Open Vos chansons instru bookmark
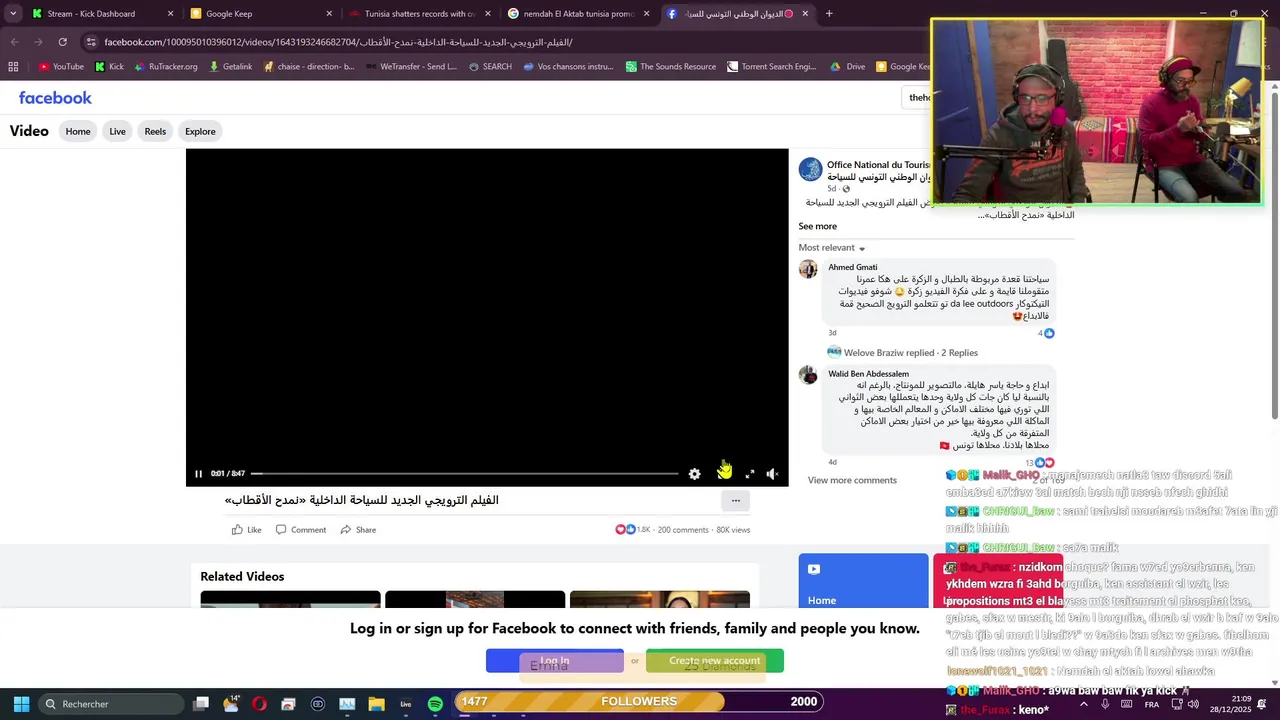The image size is (1280, 720). [568, 67]
